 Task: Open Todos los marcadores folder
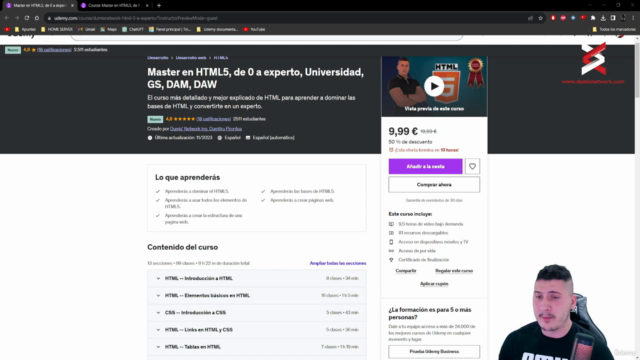click(x=613, y=29)
